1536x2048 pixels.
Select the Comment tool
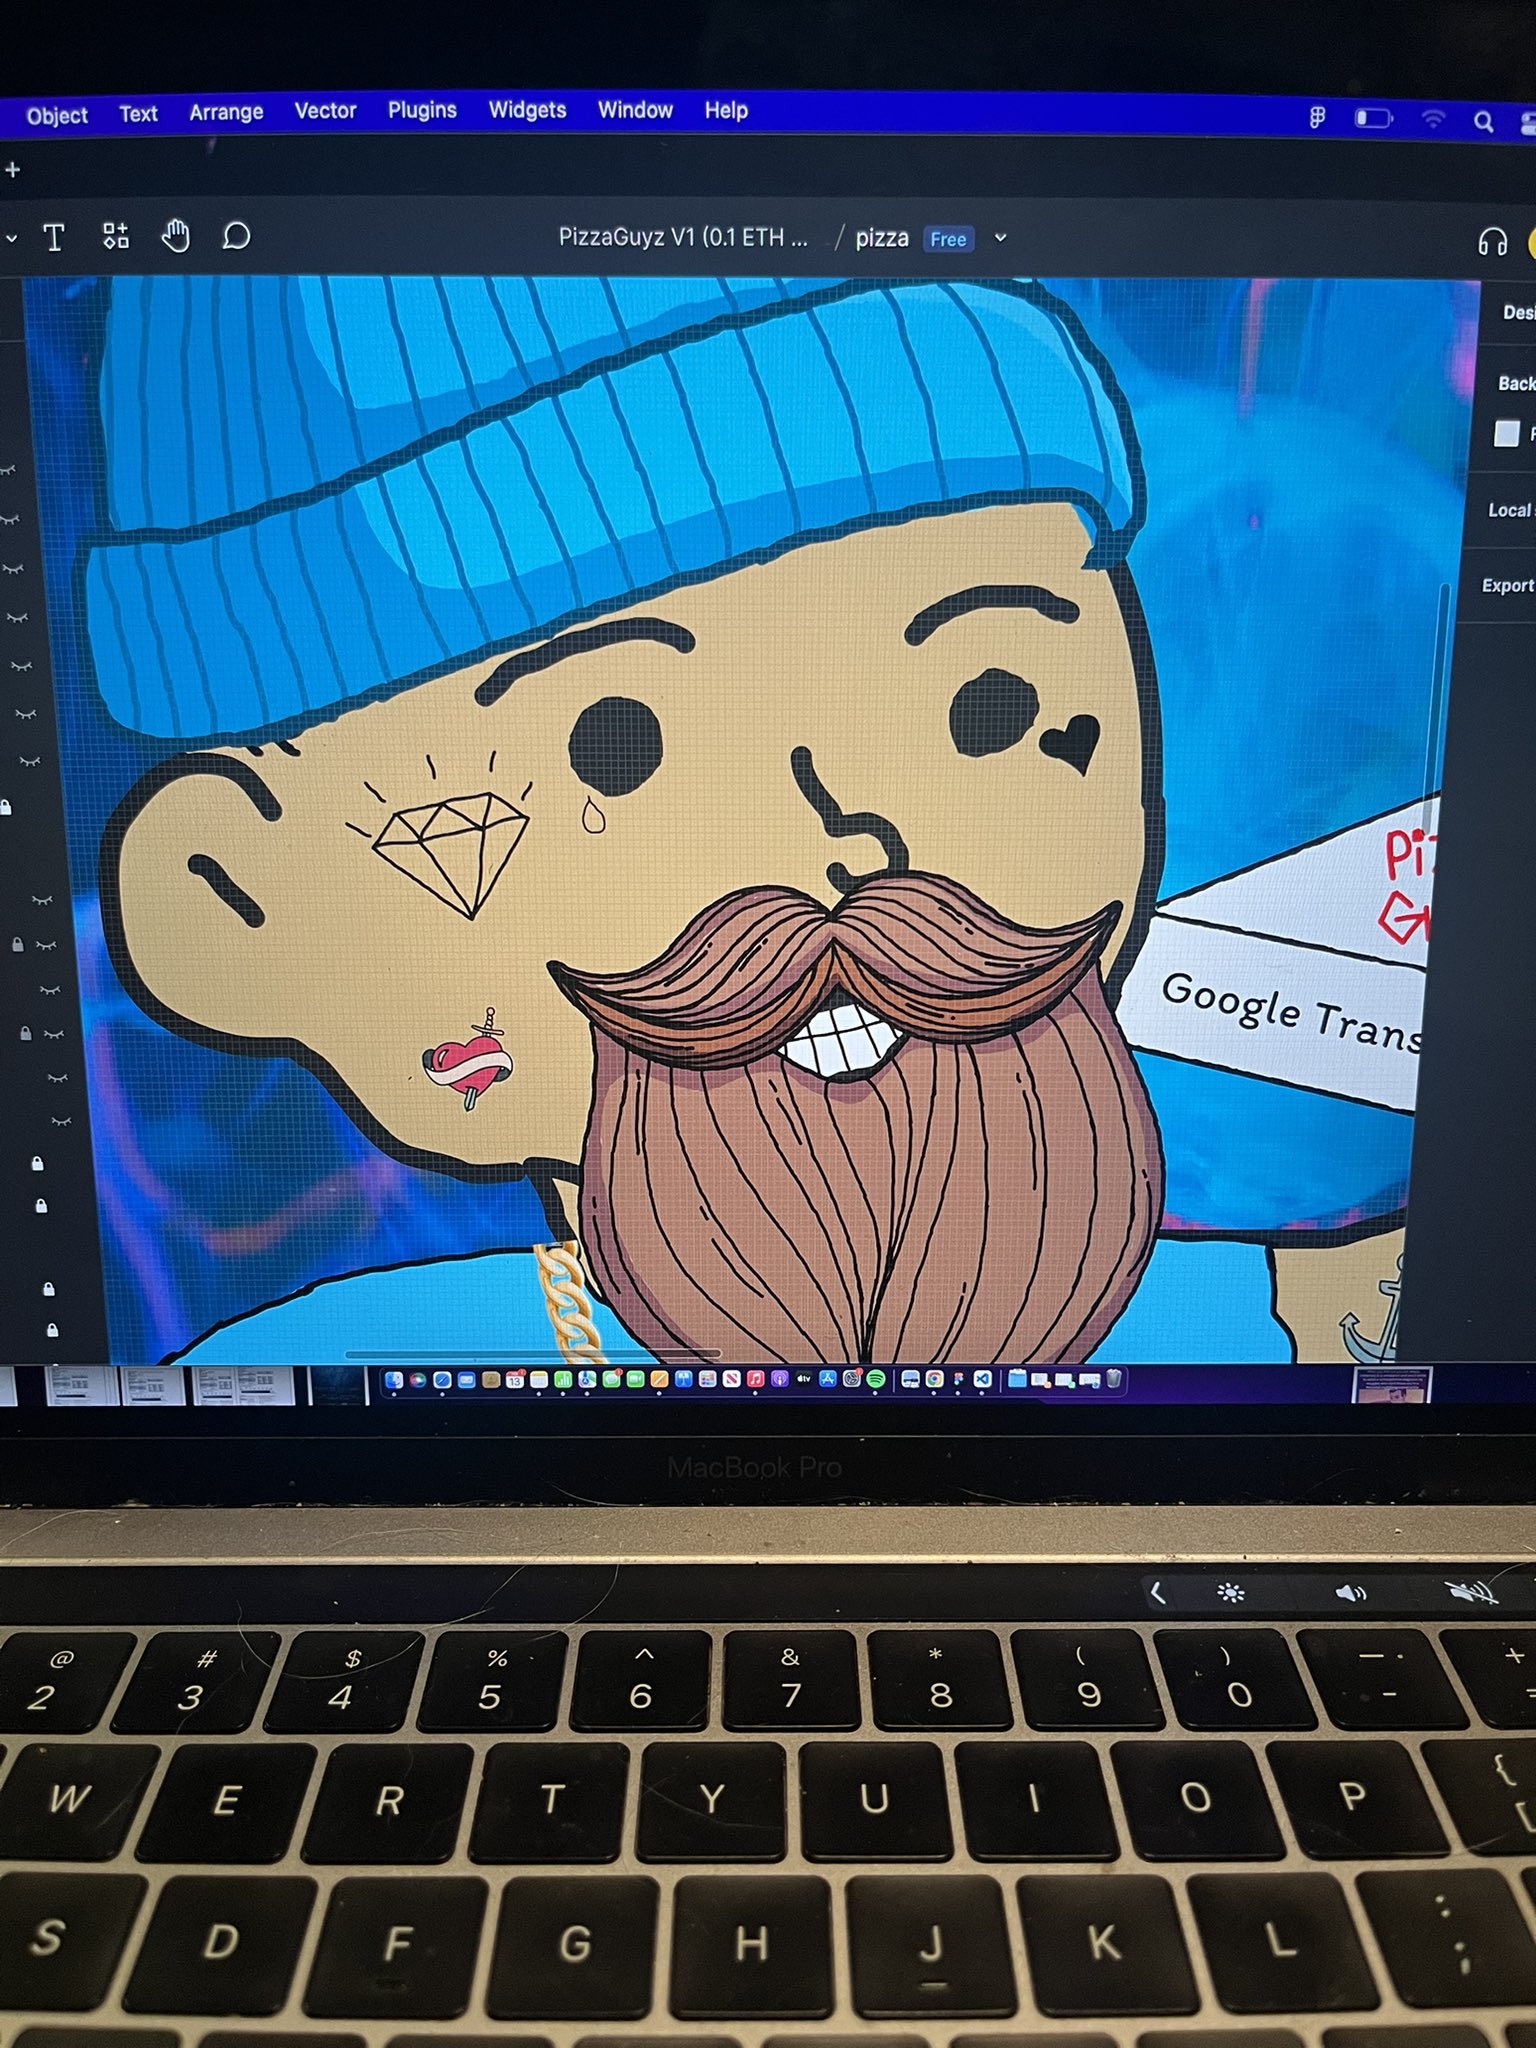pyautogui.click(x=236, y=237)
